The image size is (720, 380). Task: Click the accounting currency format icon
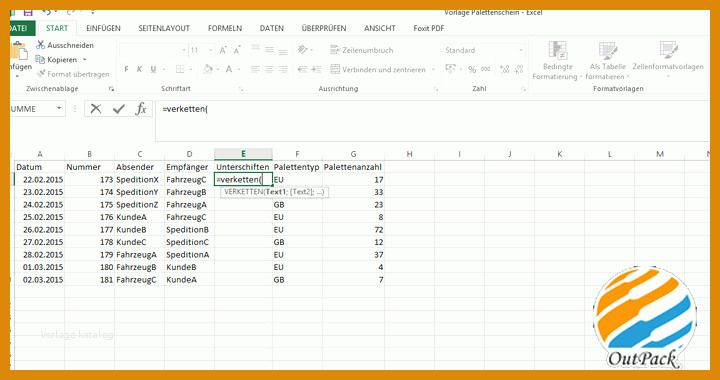[450, 69]
